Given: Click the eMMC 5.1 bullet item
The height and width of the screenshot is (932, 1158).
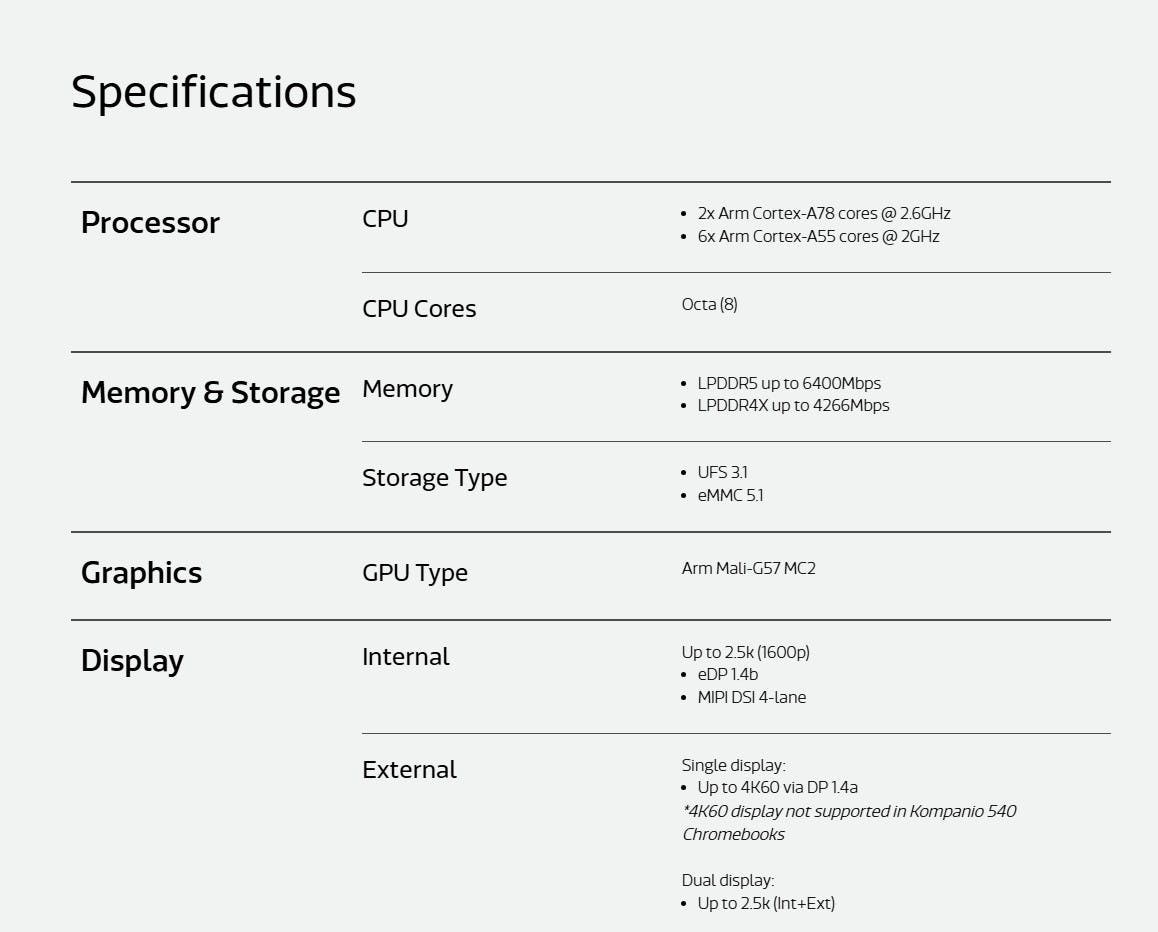Looking at the screenshot, I should pyautogui.click(x=730, y=495).
